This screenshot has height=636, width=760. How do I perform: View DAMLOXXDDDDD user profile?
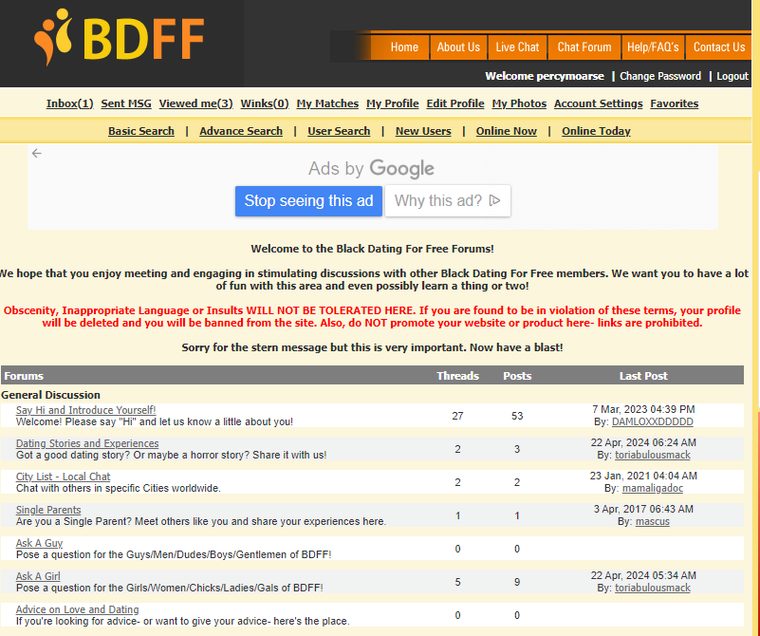point(652,422)
